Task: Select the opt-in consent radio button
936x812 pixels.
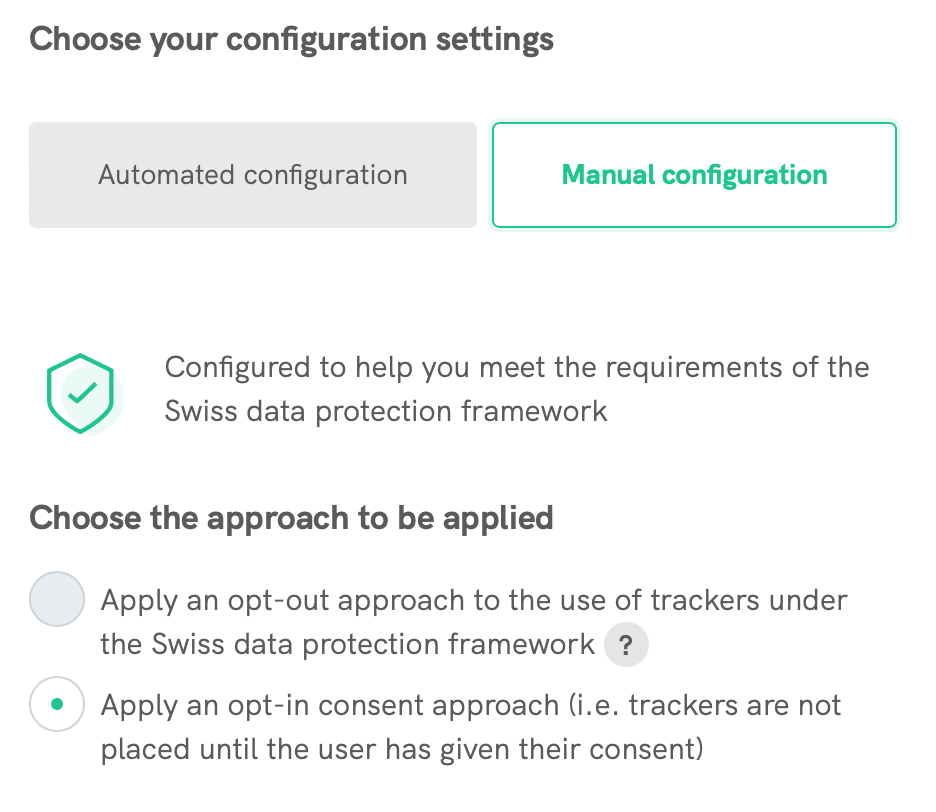Action: (57, 705)
